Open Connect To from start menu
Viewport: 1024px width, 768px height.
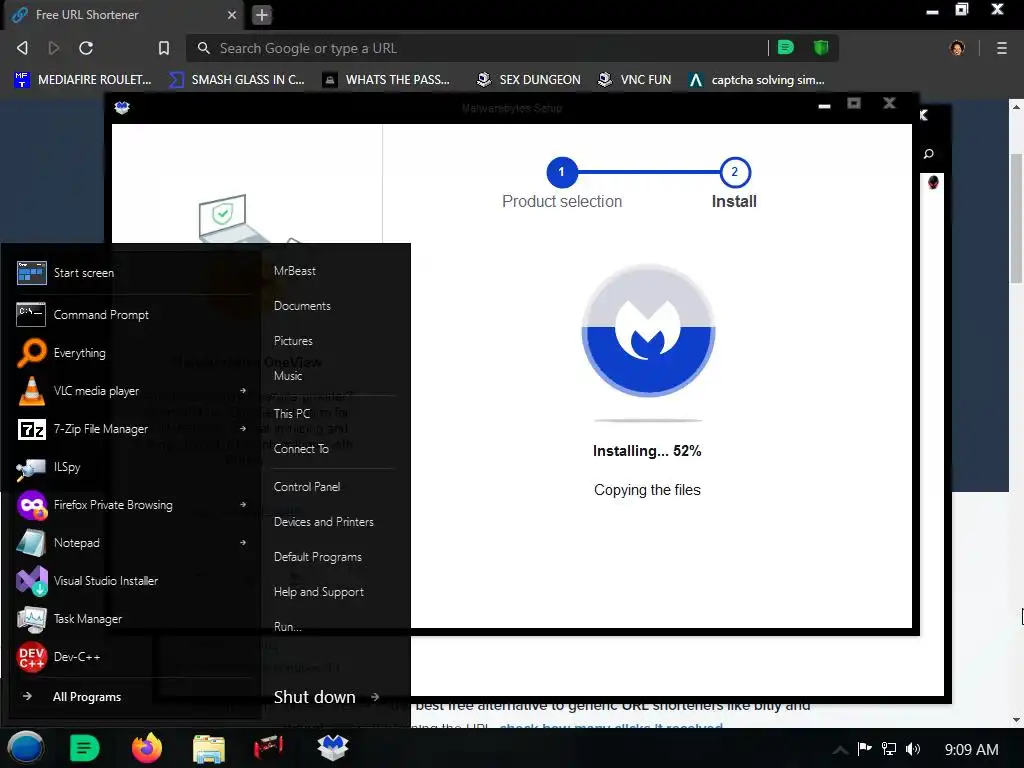coord(301,449)
